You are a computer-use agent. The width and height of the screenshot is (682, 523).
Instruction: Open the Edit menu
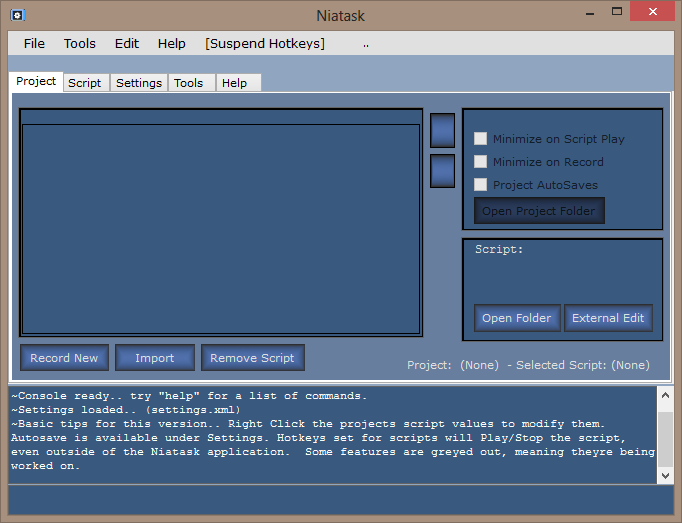click(x=127, y=43)
